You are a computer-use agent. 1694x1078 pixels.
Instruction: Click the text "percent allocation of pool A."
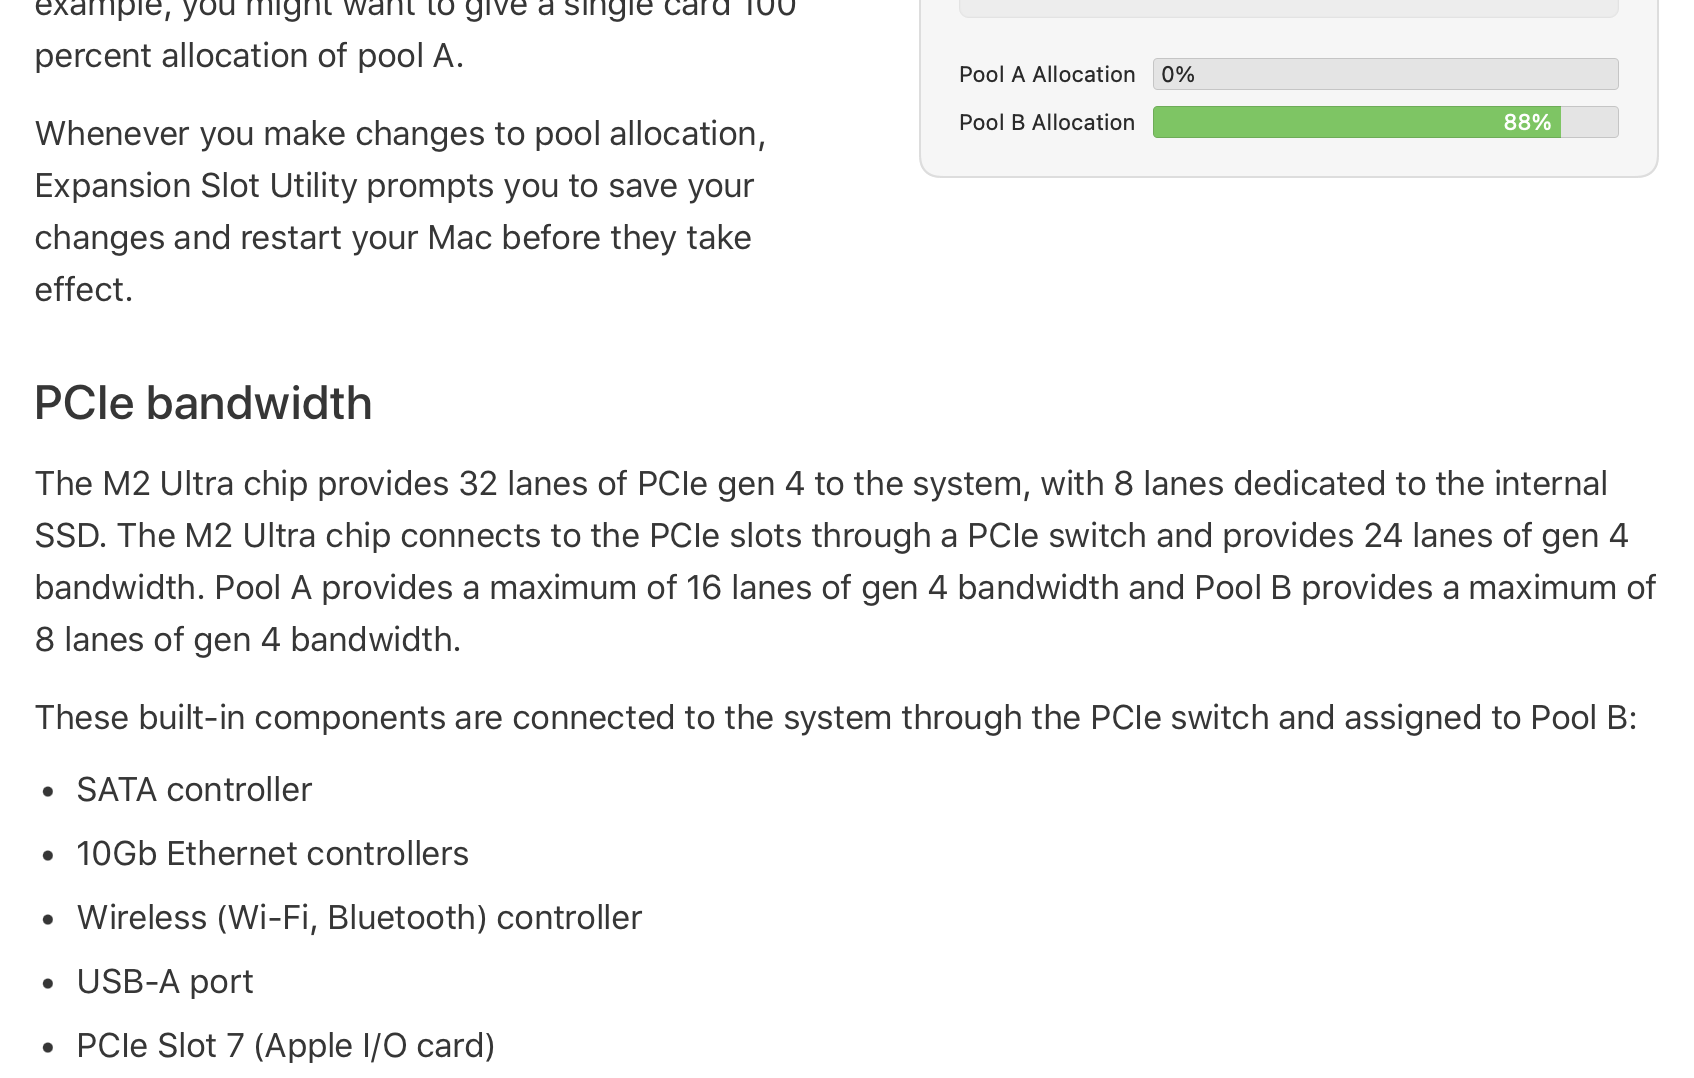tap(249, 55)
